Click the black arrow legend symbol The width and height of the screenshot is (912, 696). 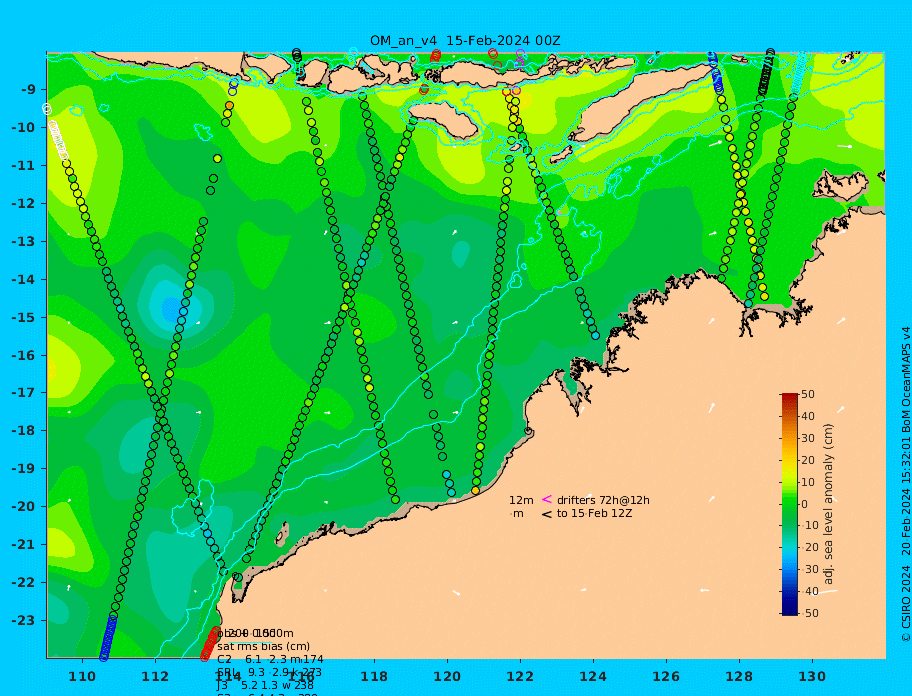[547, 514]
